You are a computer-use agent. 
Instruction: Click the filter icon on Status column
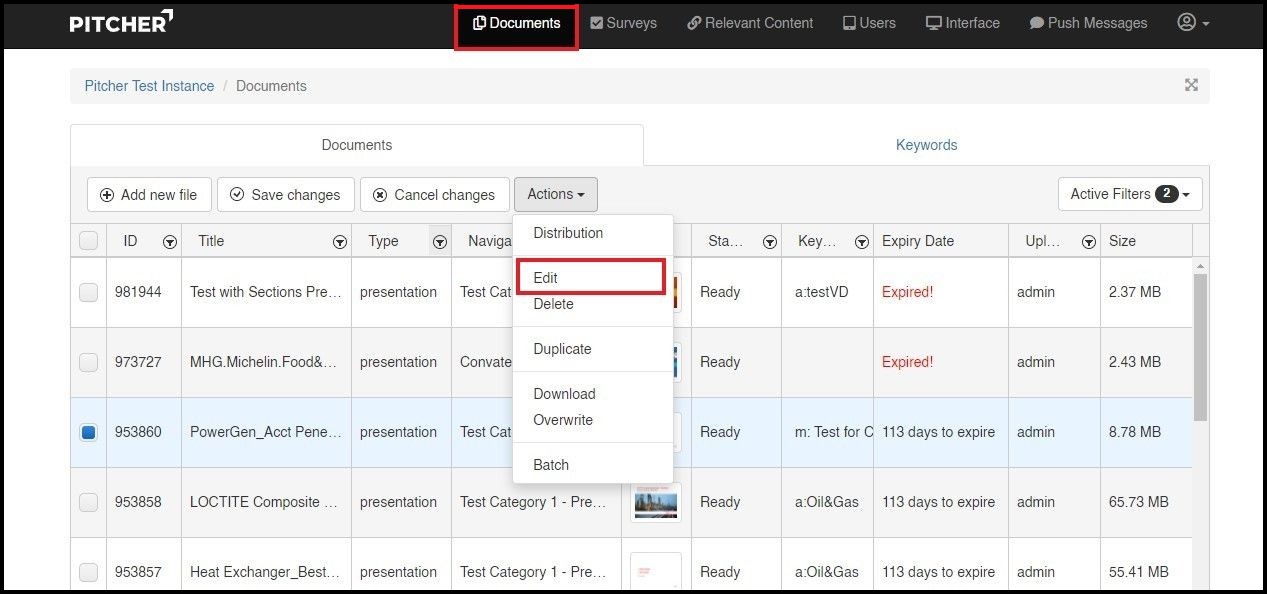(770, 241)
